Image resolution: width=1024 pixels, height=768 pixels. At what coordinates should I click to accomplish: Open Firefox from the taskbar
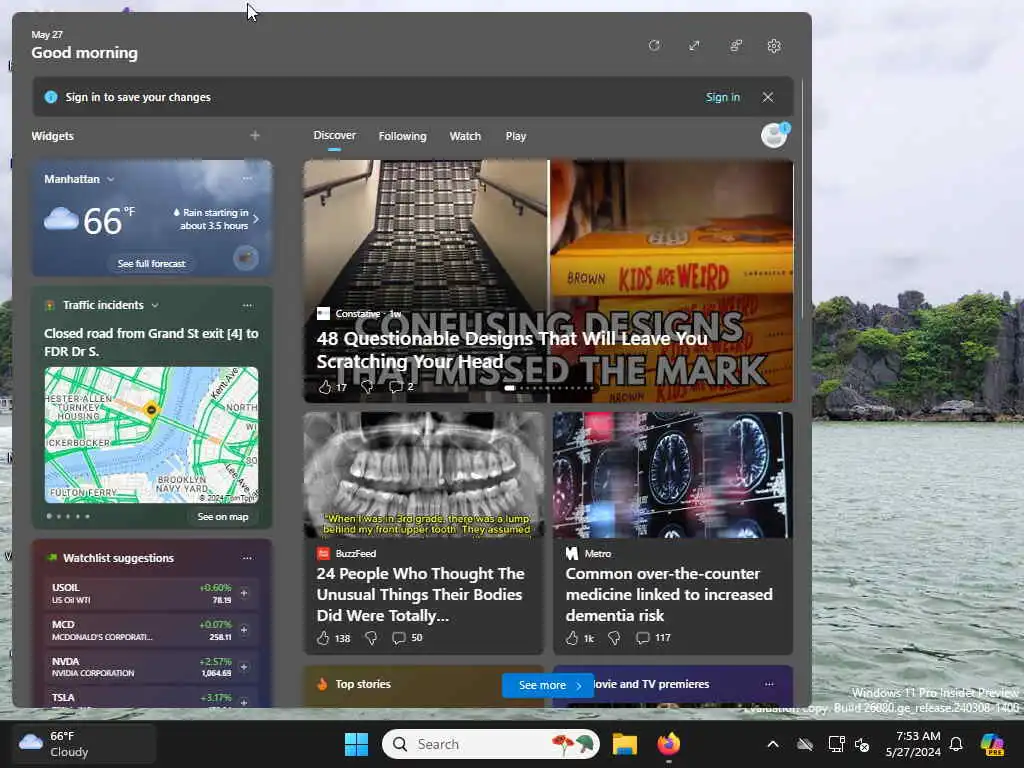[x=669, y=744]
